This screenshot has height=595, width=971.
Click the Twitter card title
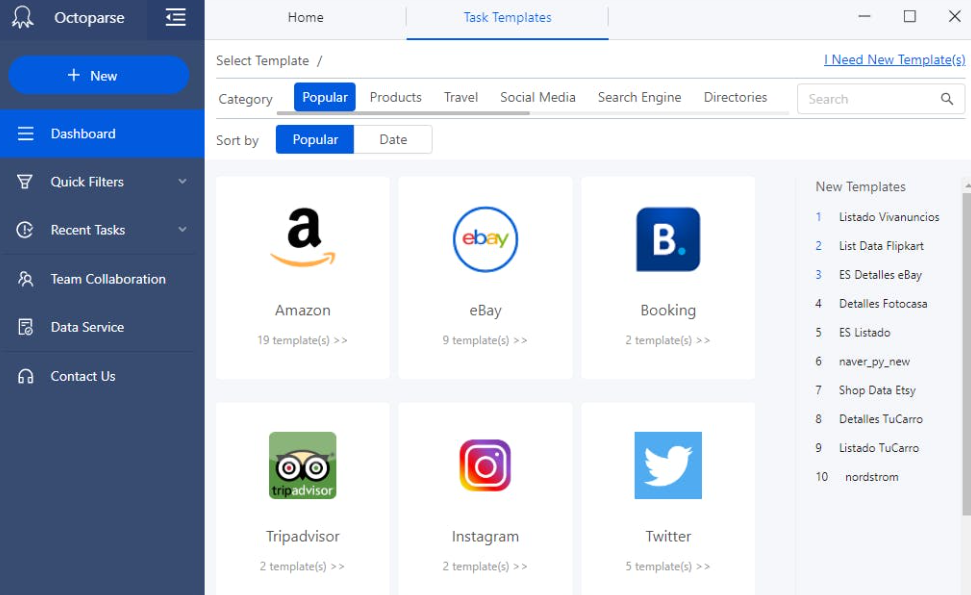tap(668, 536)
